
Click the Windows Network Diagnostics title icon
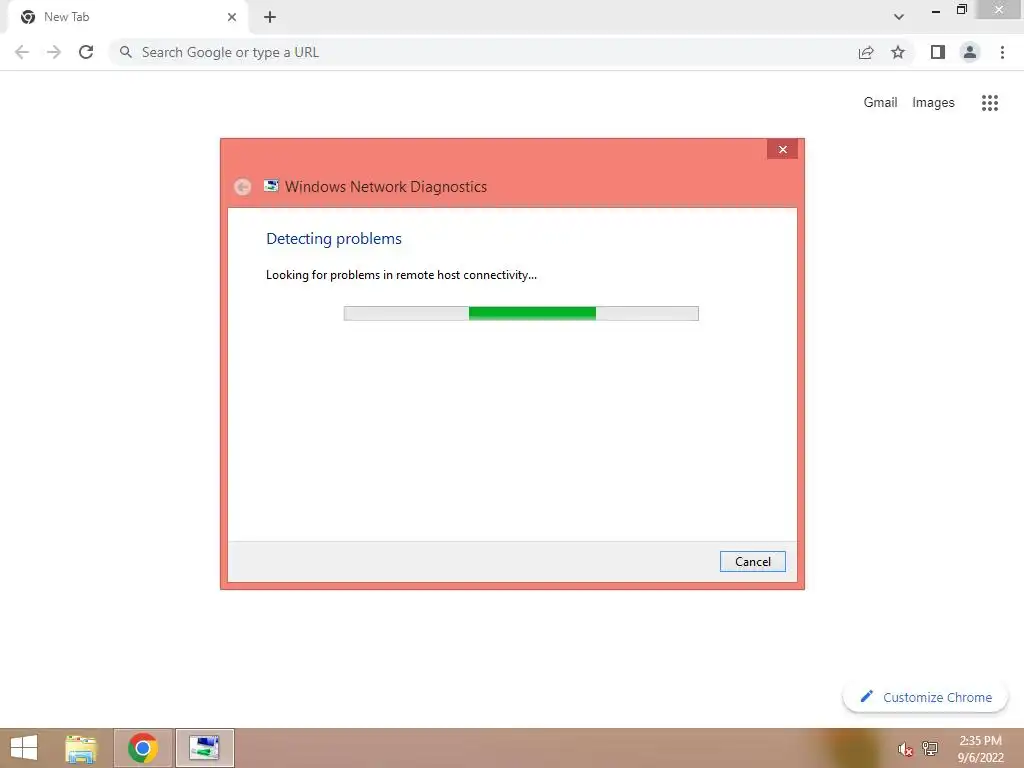coord(271,186)
